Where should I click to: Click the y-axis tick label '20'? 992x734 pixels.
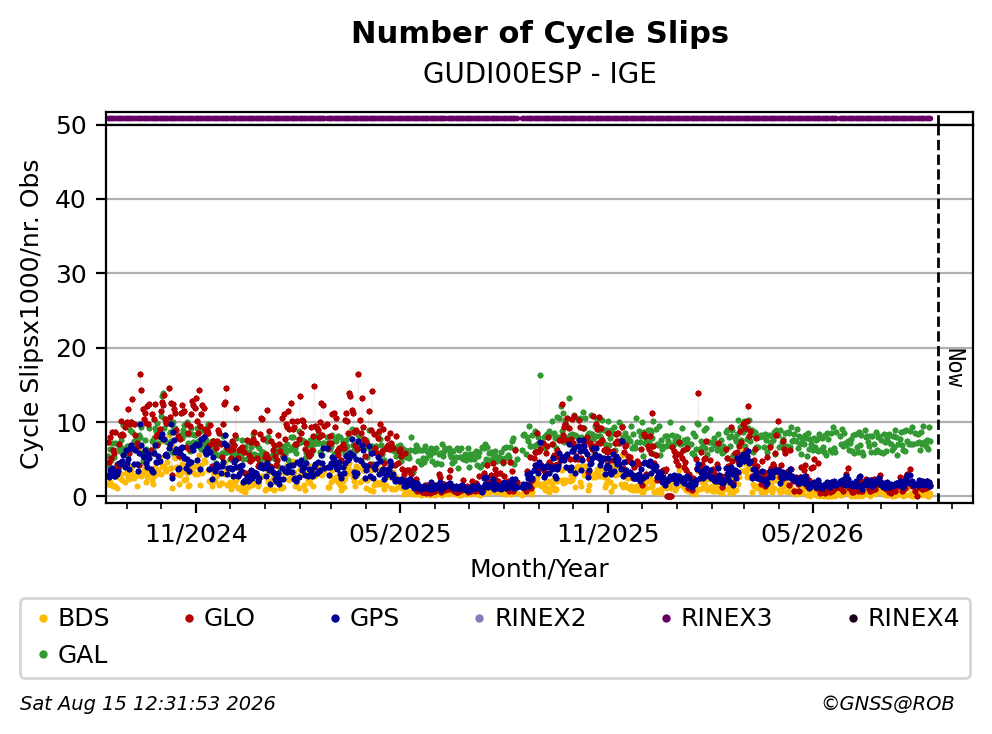[71, 349]
